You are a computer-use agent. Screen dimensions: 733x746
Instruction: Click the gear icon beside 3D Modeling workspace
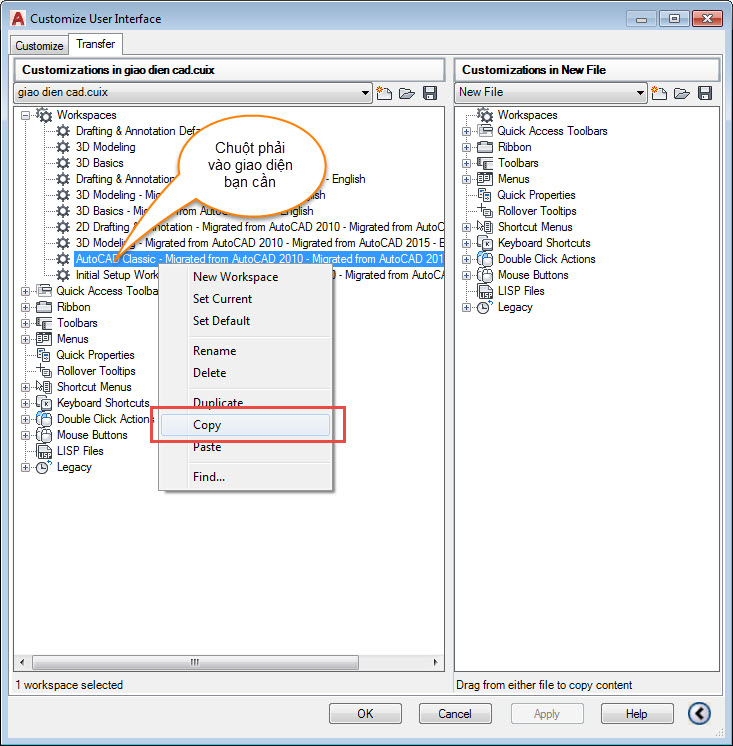click(x=63, y=147)
